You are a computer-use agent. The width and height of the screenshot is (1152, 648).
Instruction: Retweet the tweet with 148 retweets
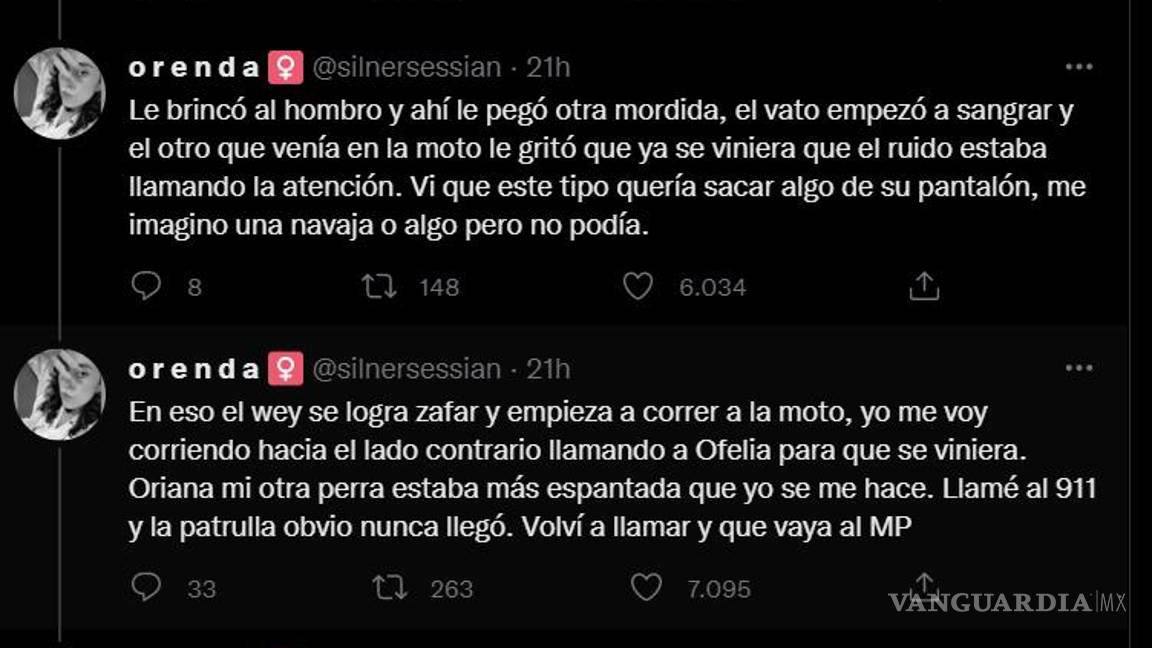(379, 287)
